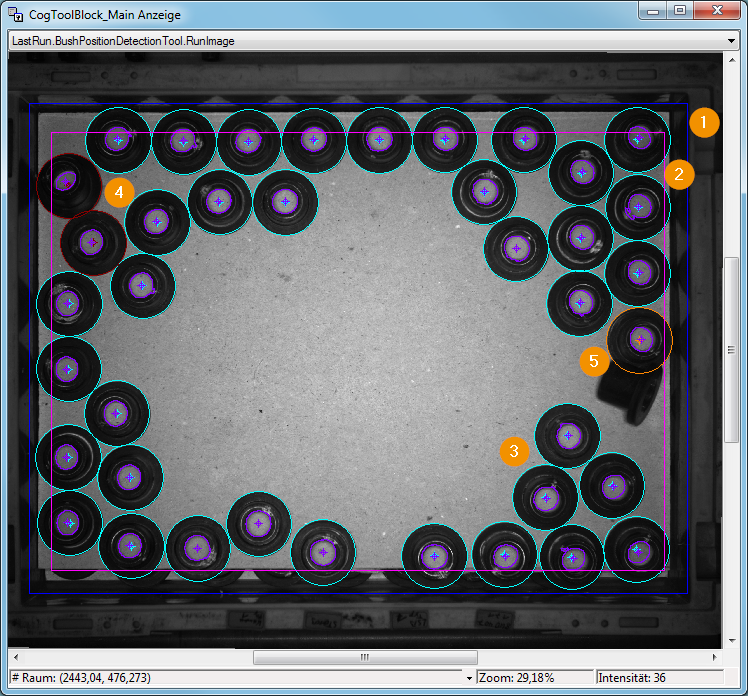
Task: Click the horizontal scrollbar thumb
Action: pyautogui.click(x=365, y=657)
